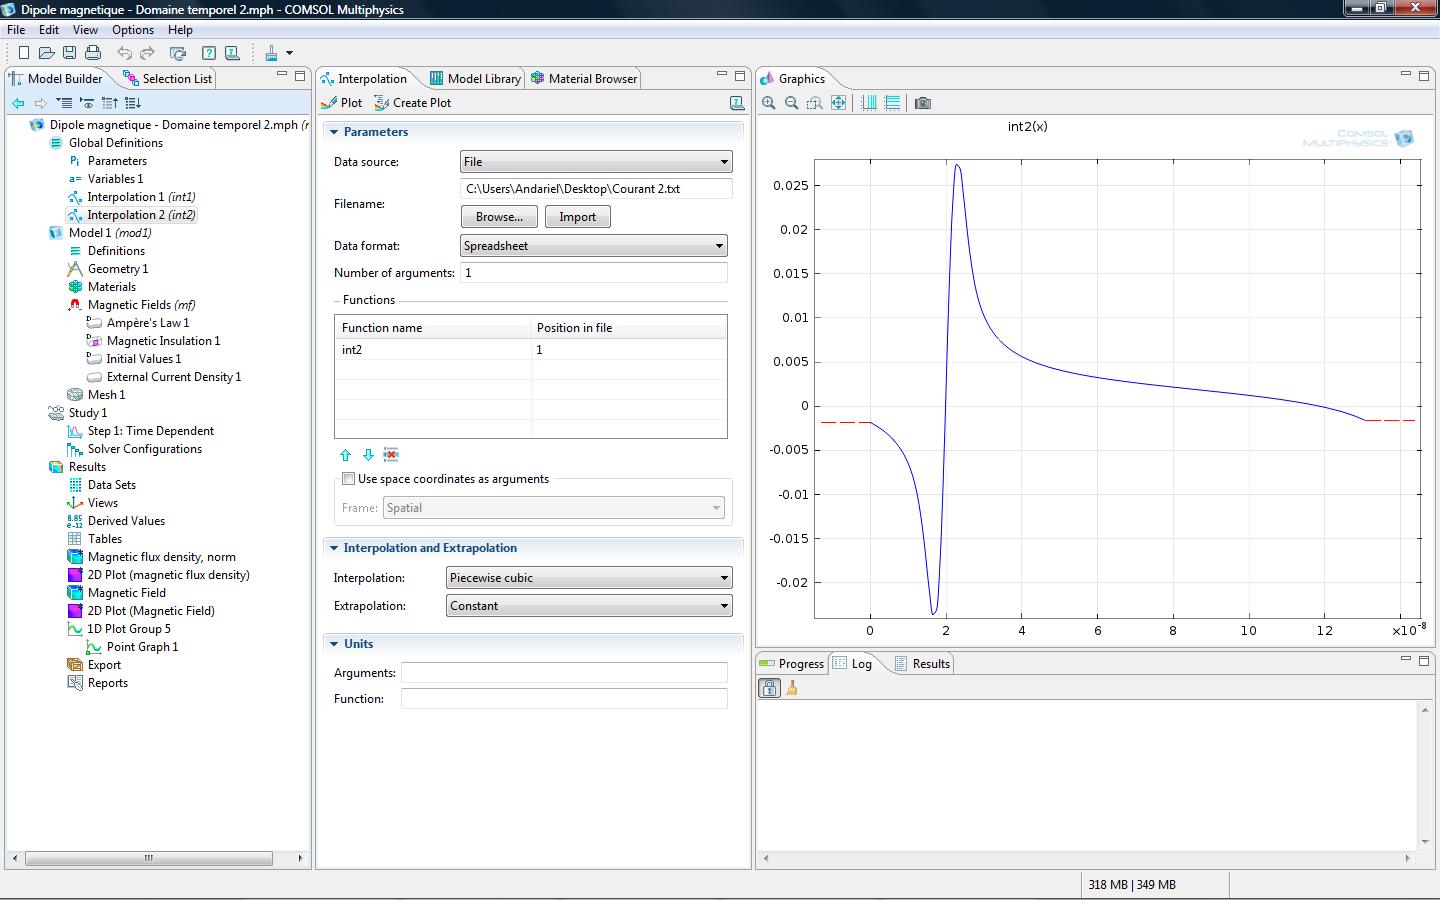This screenshot has height=900, width=1440.
Task: Toggle y-axis log scale in Graphics
Action: [x=892, y=103]
